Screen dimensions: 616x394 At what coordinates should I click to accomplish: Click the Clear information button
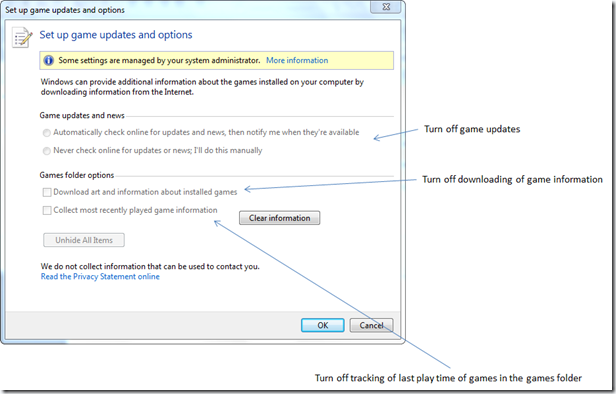pyautogui.click(x=279, y=218)
